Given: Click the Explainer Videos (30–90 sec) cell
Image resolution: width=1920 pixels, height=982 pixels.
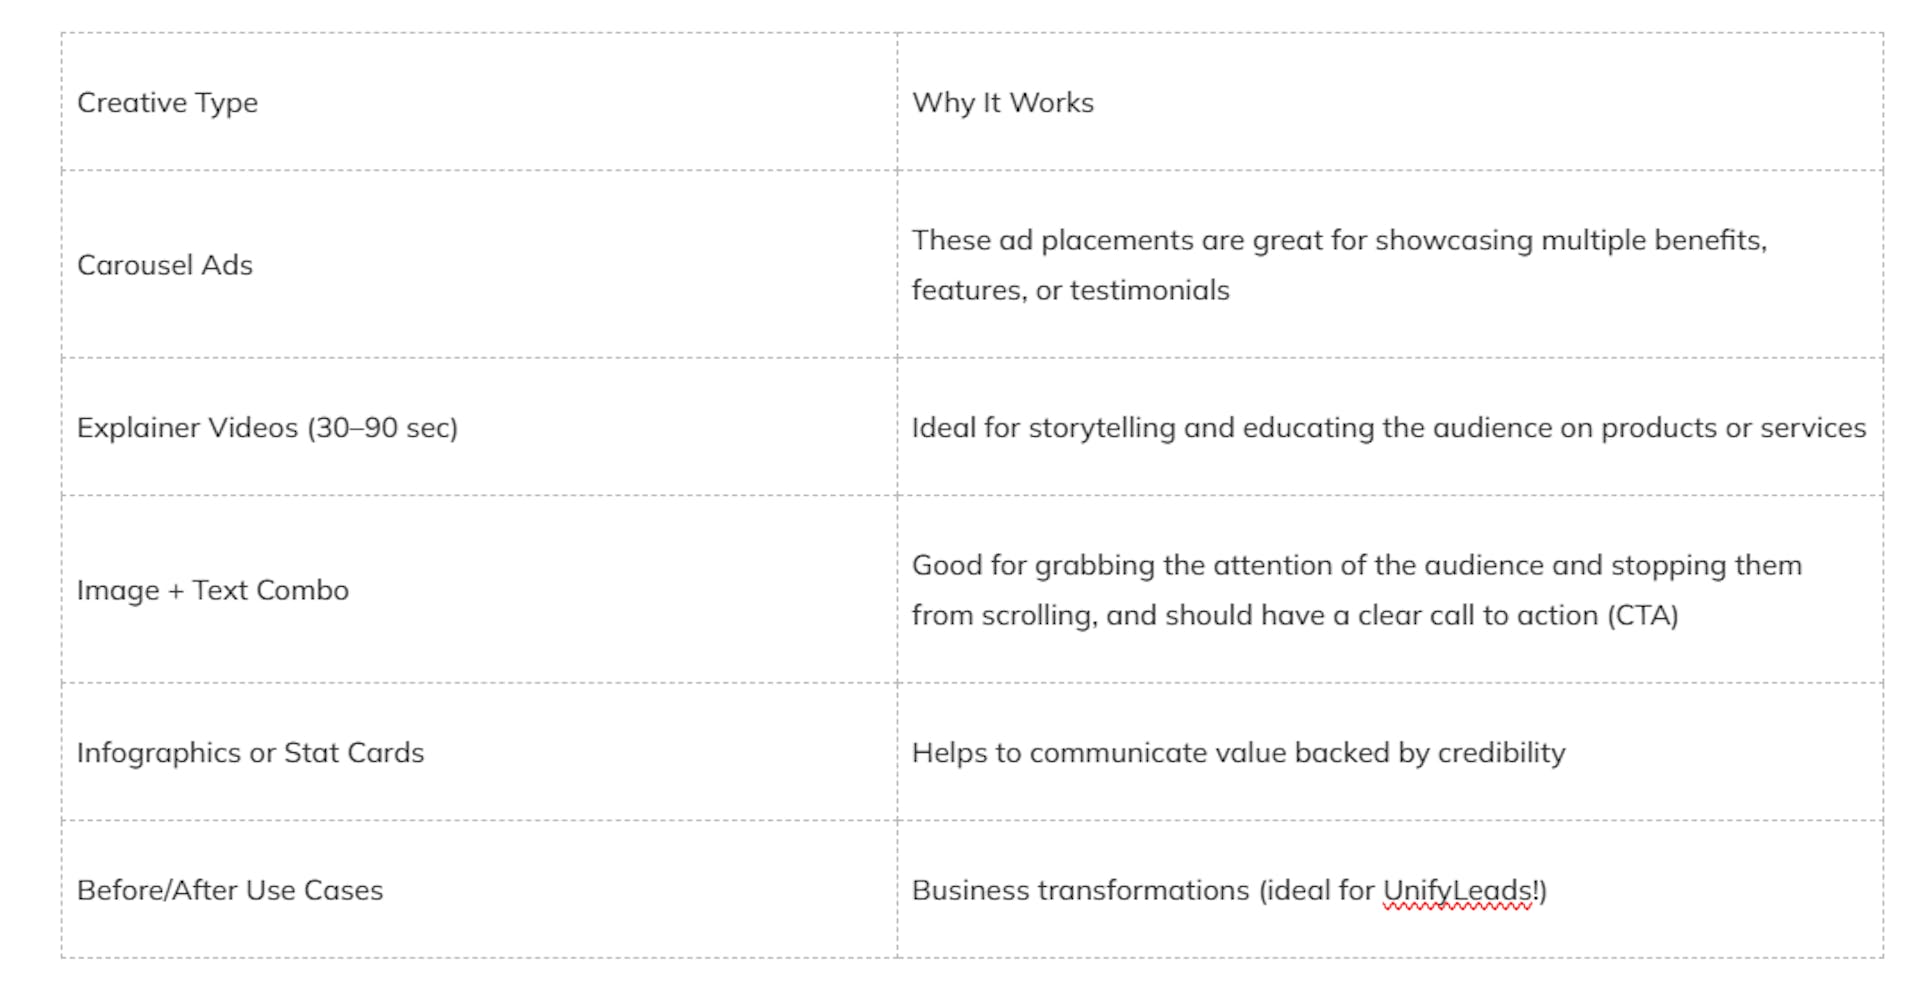Looking at the screenshot, I should [x=479, y=427].
